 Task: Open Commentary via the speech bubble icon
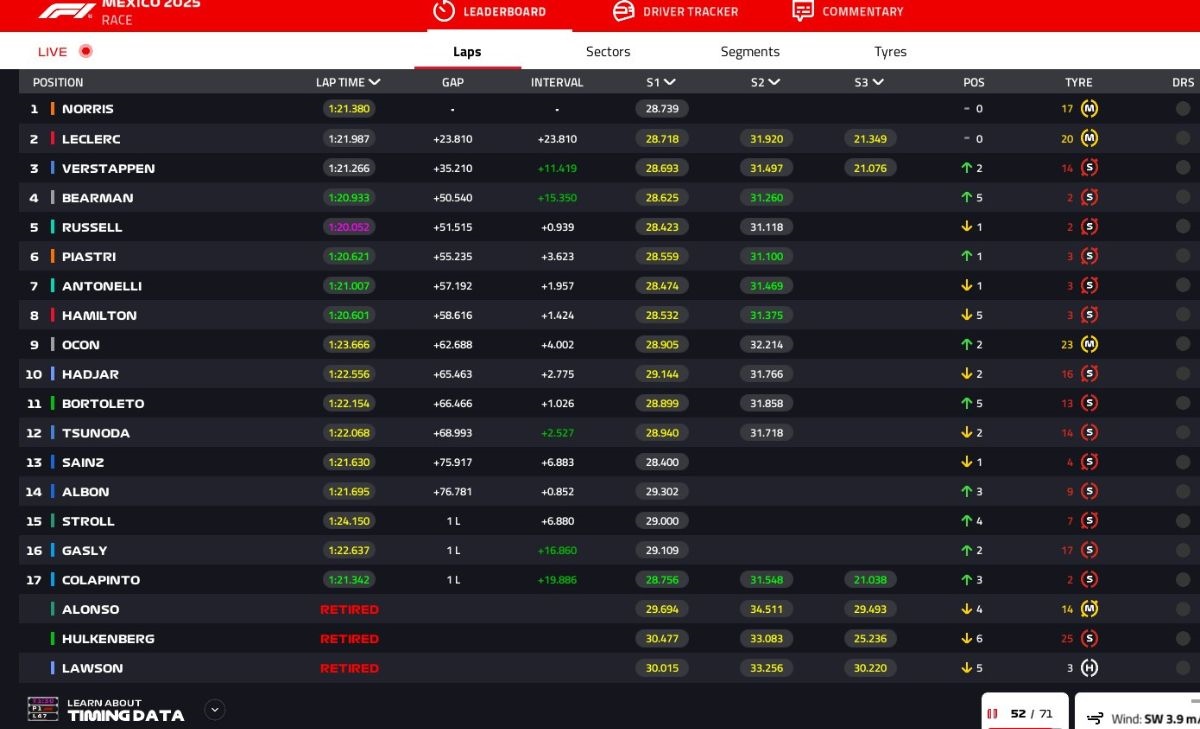[x=802, y=11]
